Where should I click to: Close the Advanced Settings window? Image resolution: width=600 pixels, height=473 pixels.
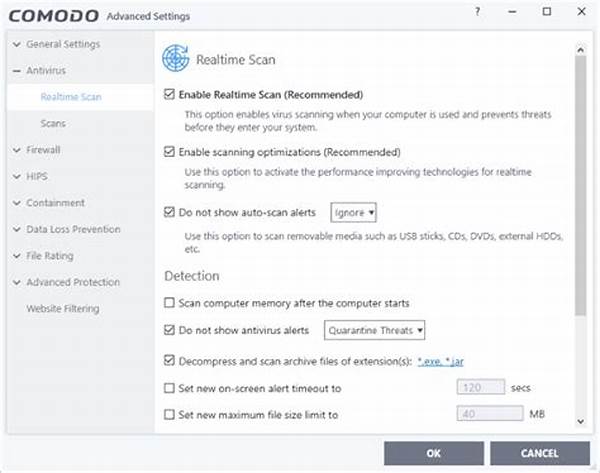[x=581, y=11]
